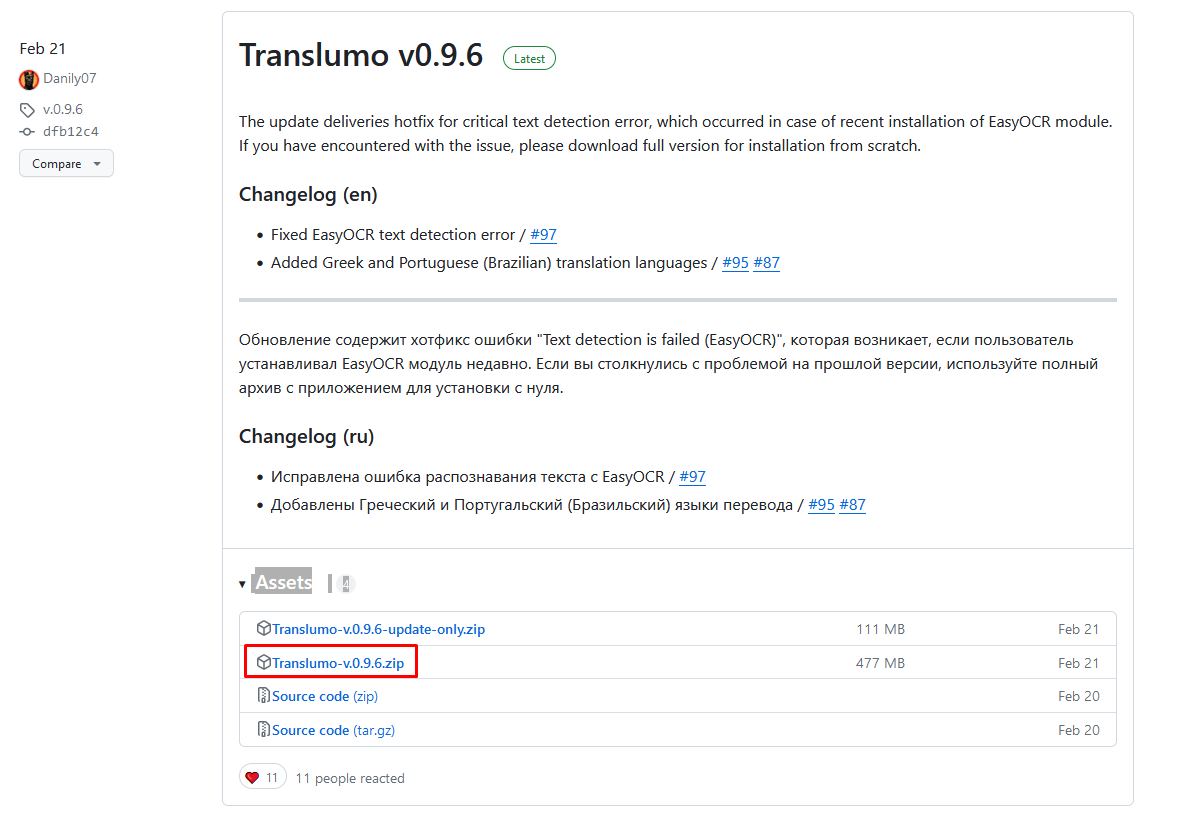Download Translumo-v.0.9.6-update-only.zip
Viewport: 1203px width, 818px height.
378,630
